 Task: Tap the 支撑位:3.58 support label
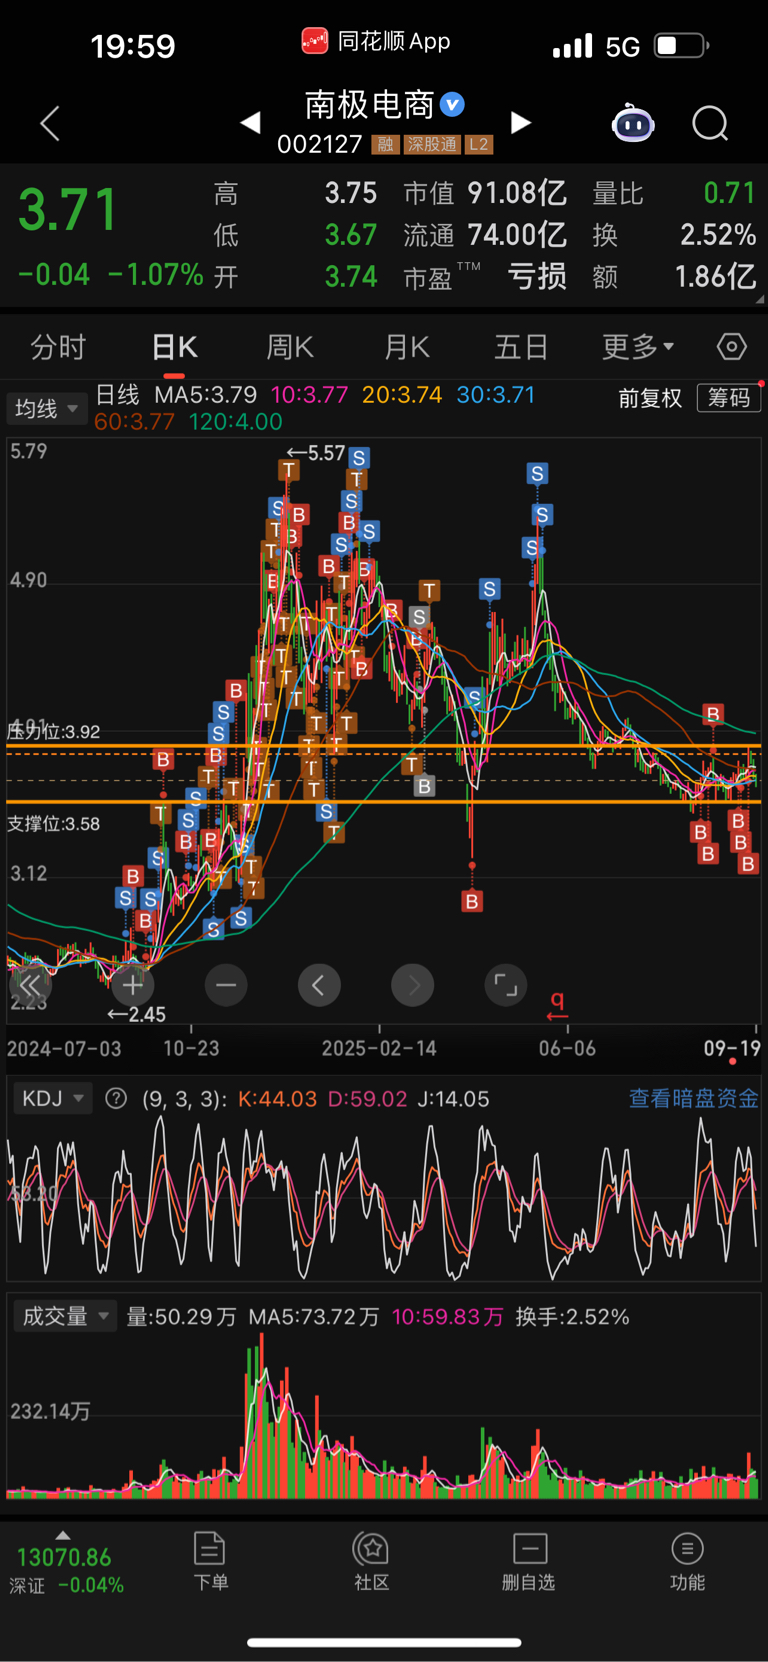54,824
